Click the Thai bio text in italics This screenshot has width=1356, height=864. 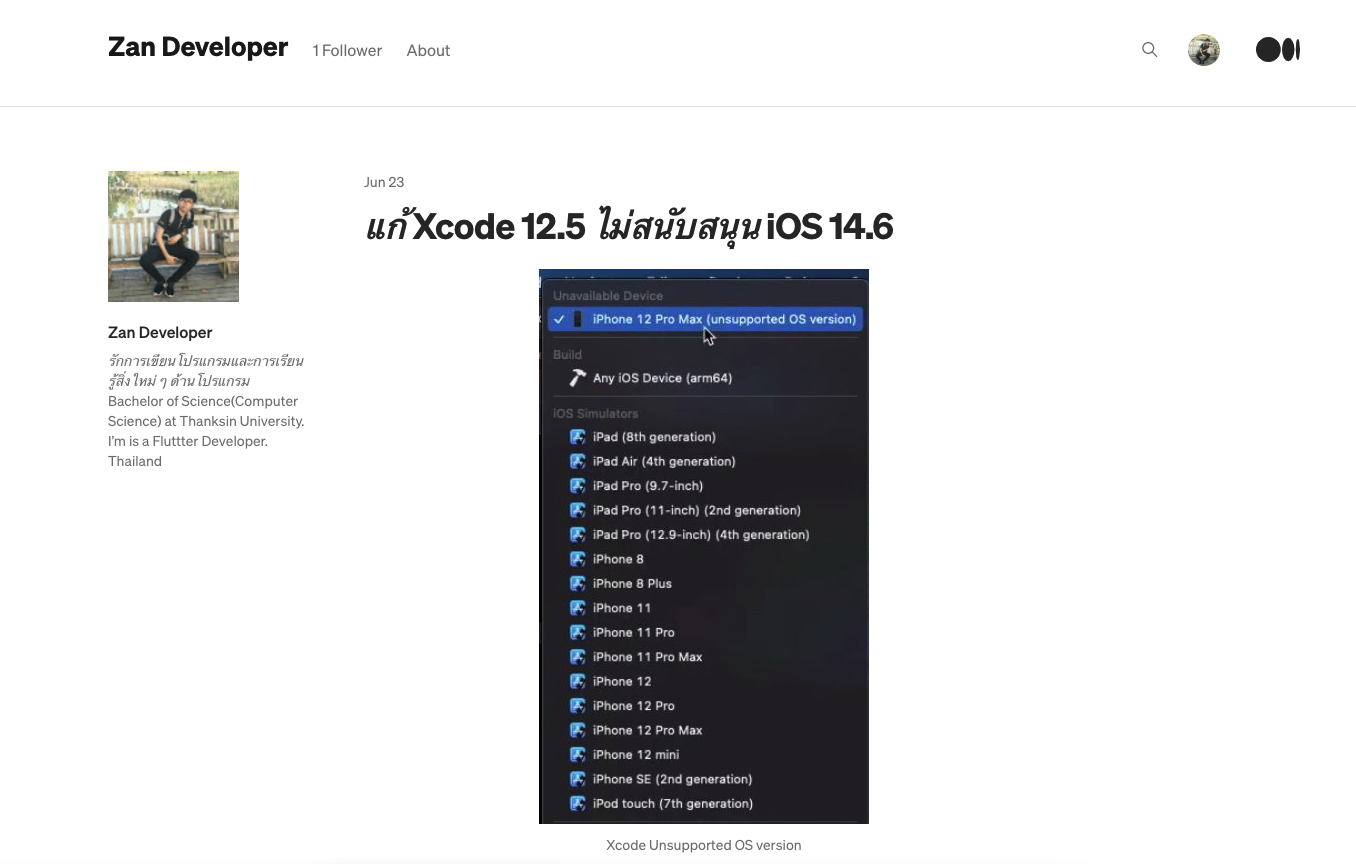point(206,371)
